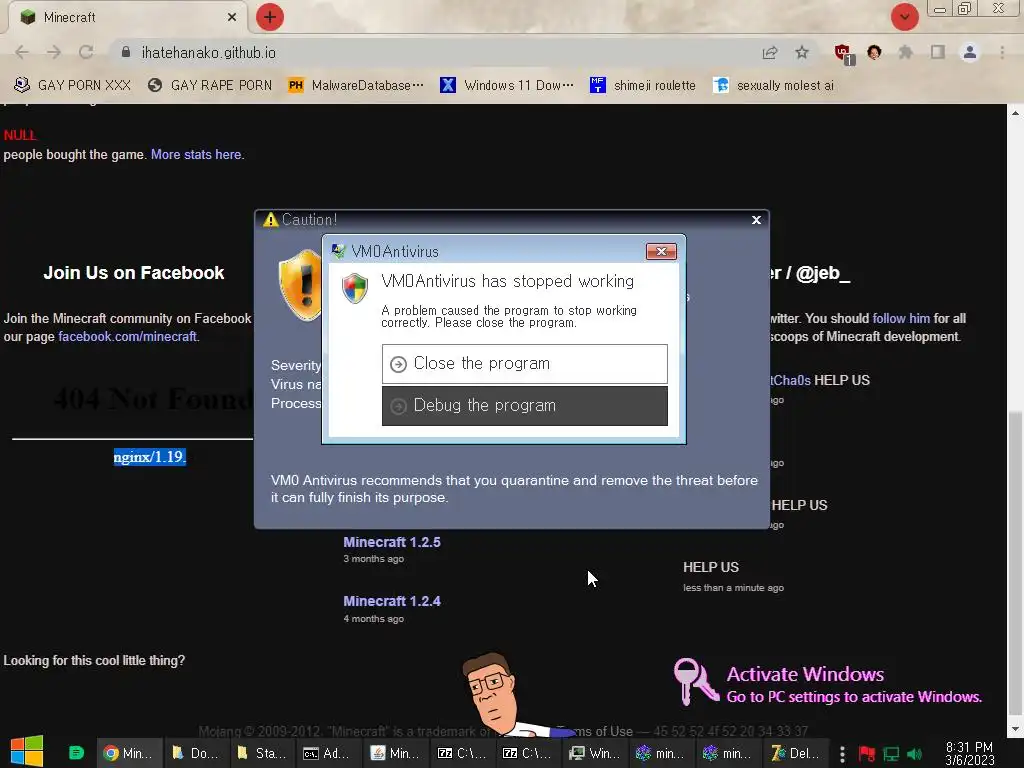The width and height of the screenshot is (1024, 768).
Task: Bookmark this page with the star icon
Action: (802, 52)
